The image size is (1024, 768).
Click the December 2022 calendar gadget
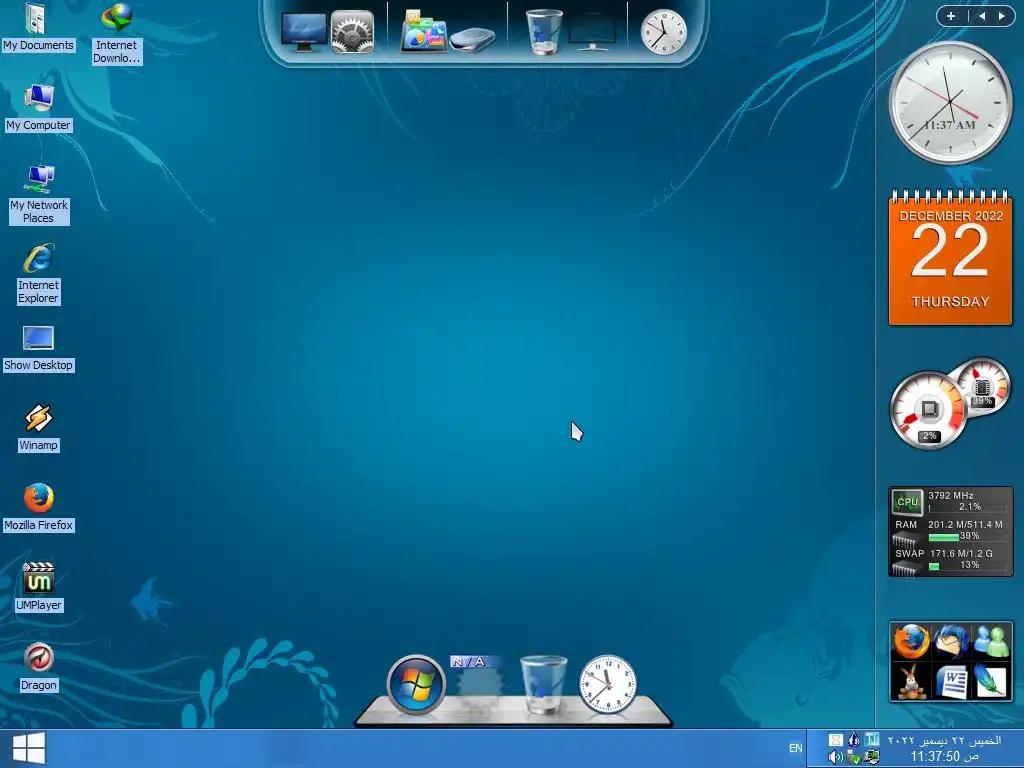[950, 257]
